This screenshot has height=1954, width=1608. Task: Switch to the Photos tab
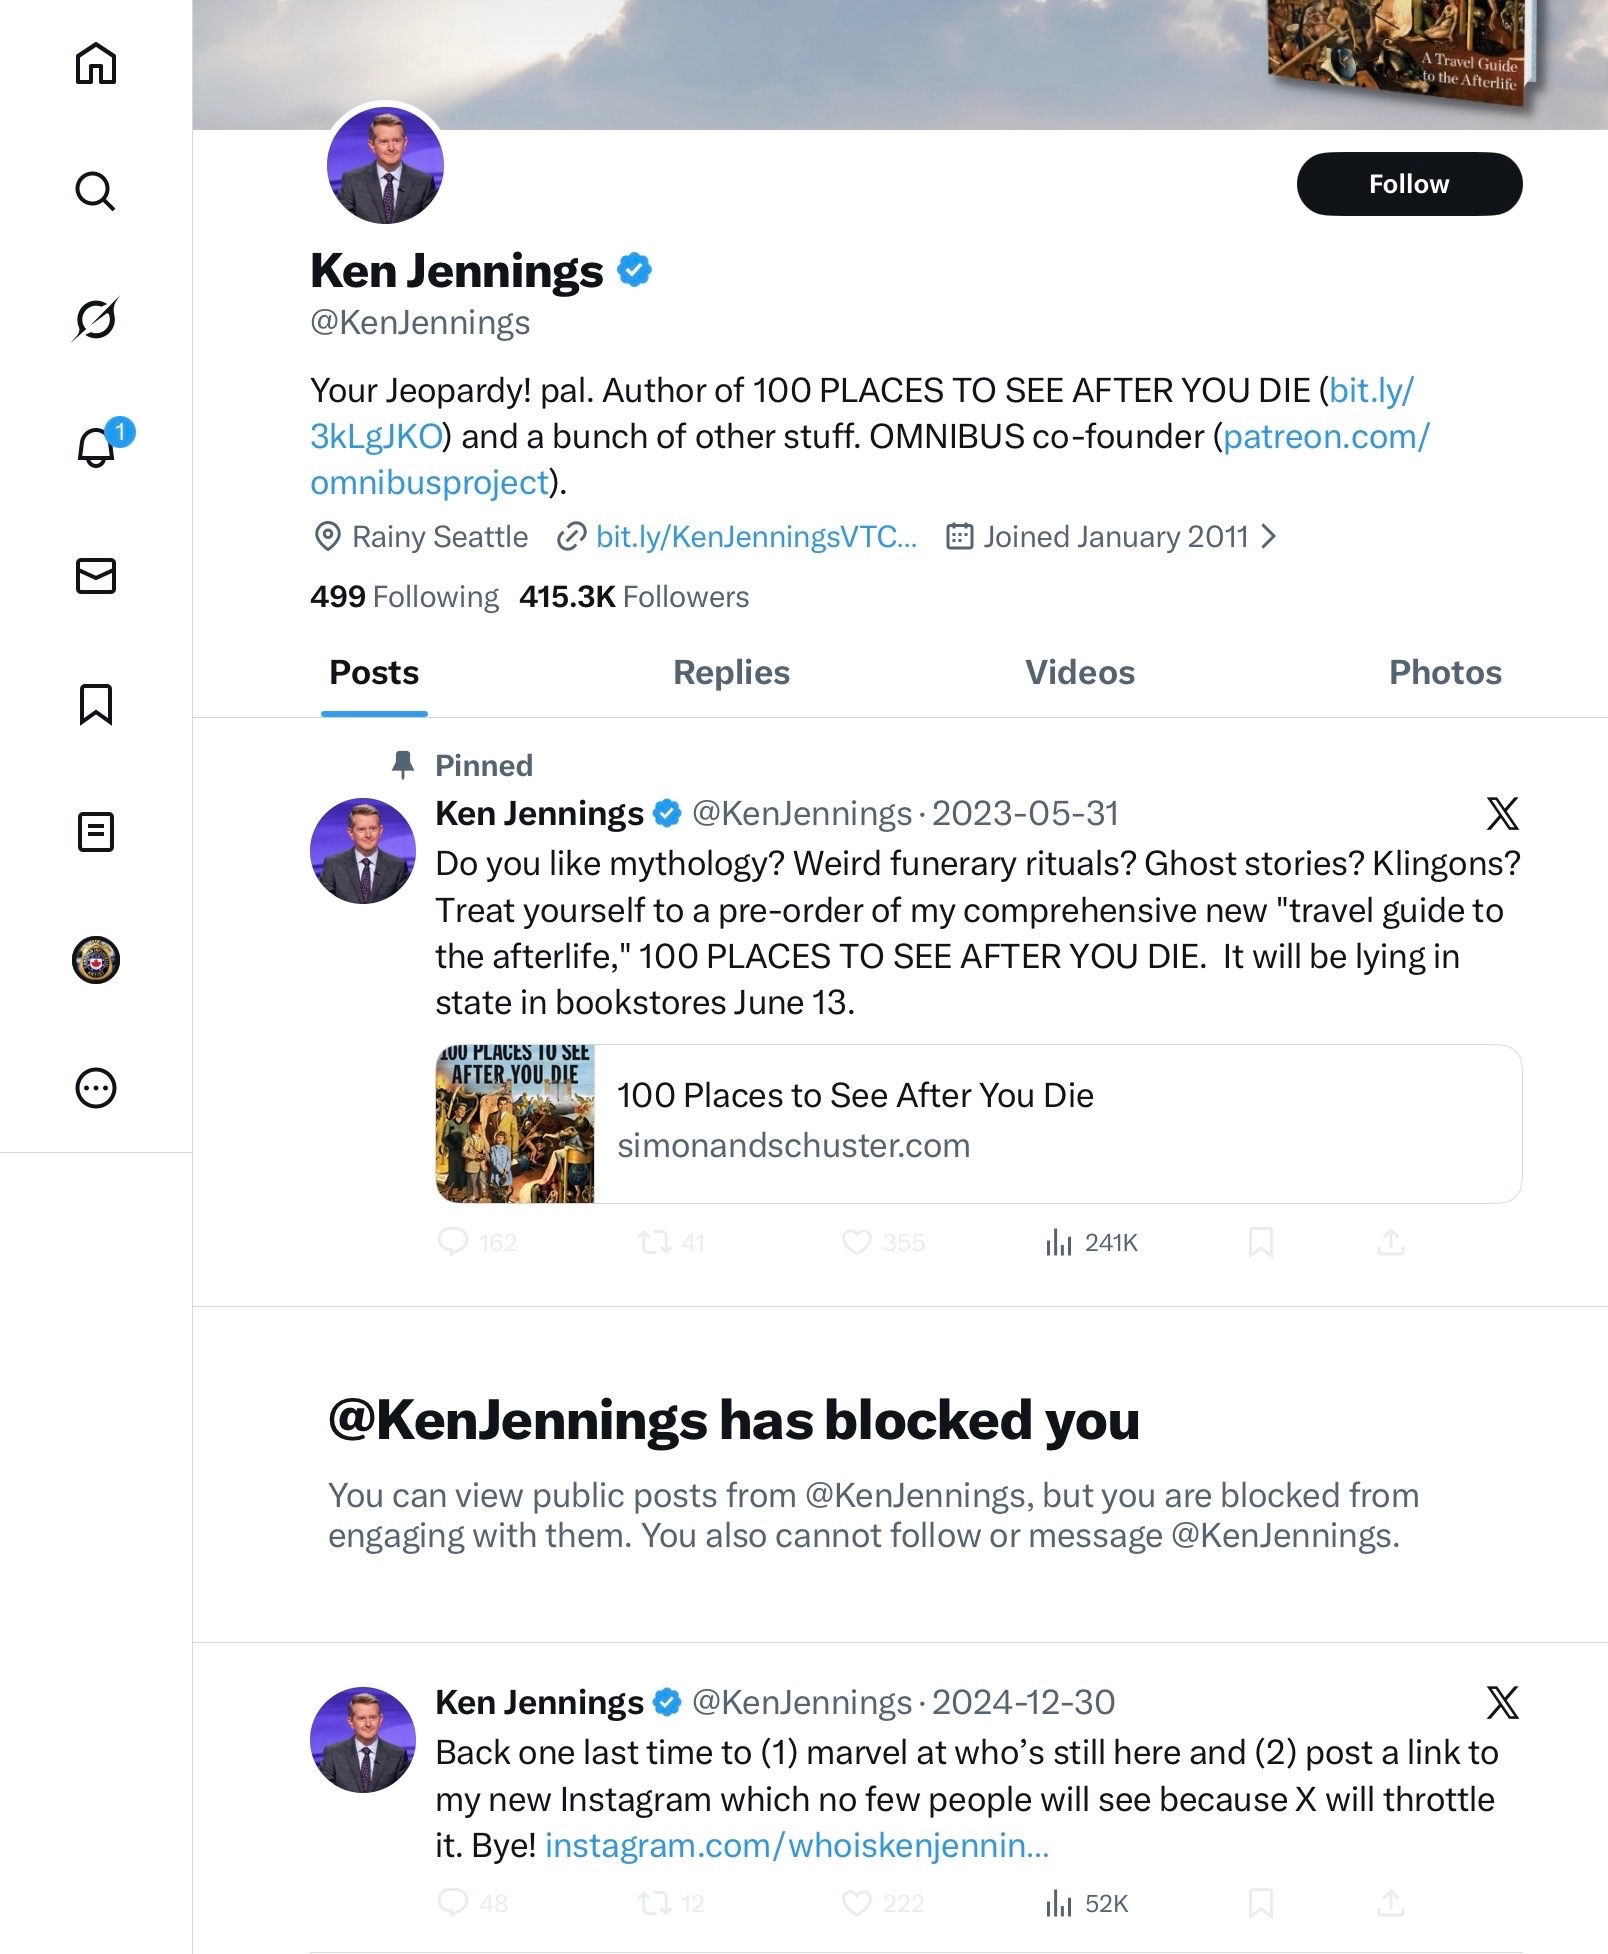(1445, 673)
